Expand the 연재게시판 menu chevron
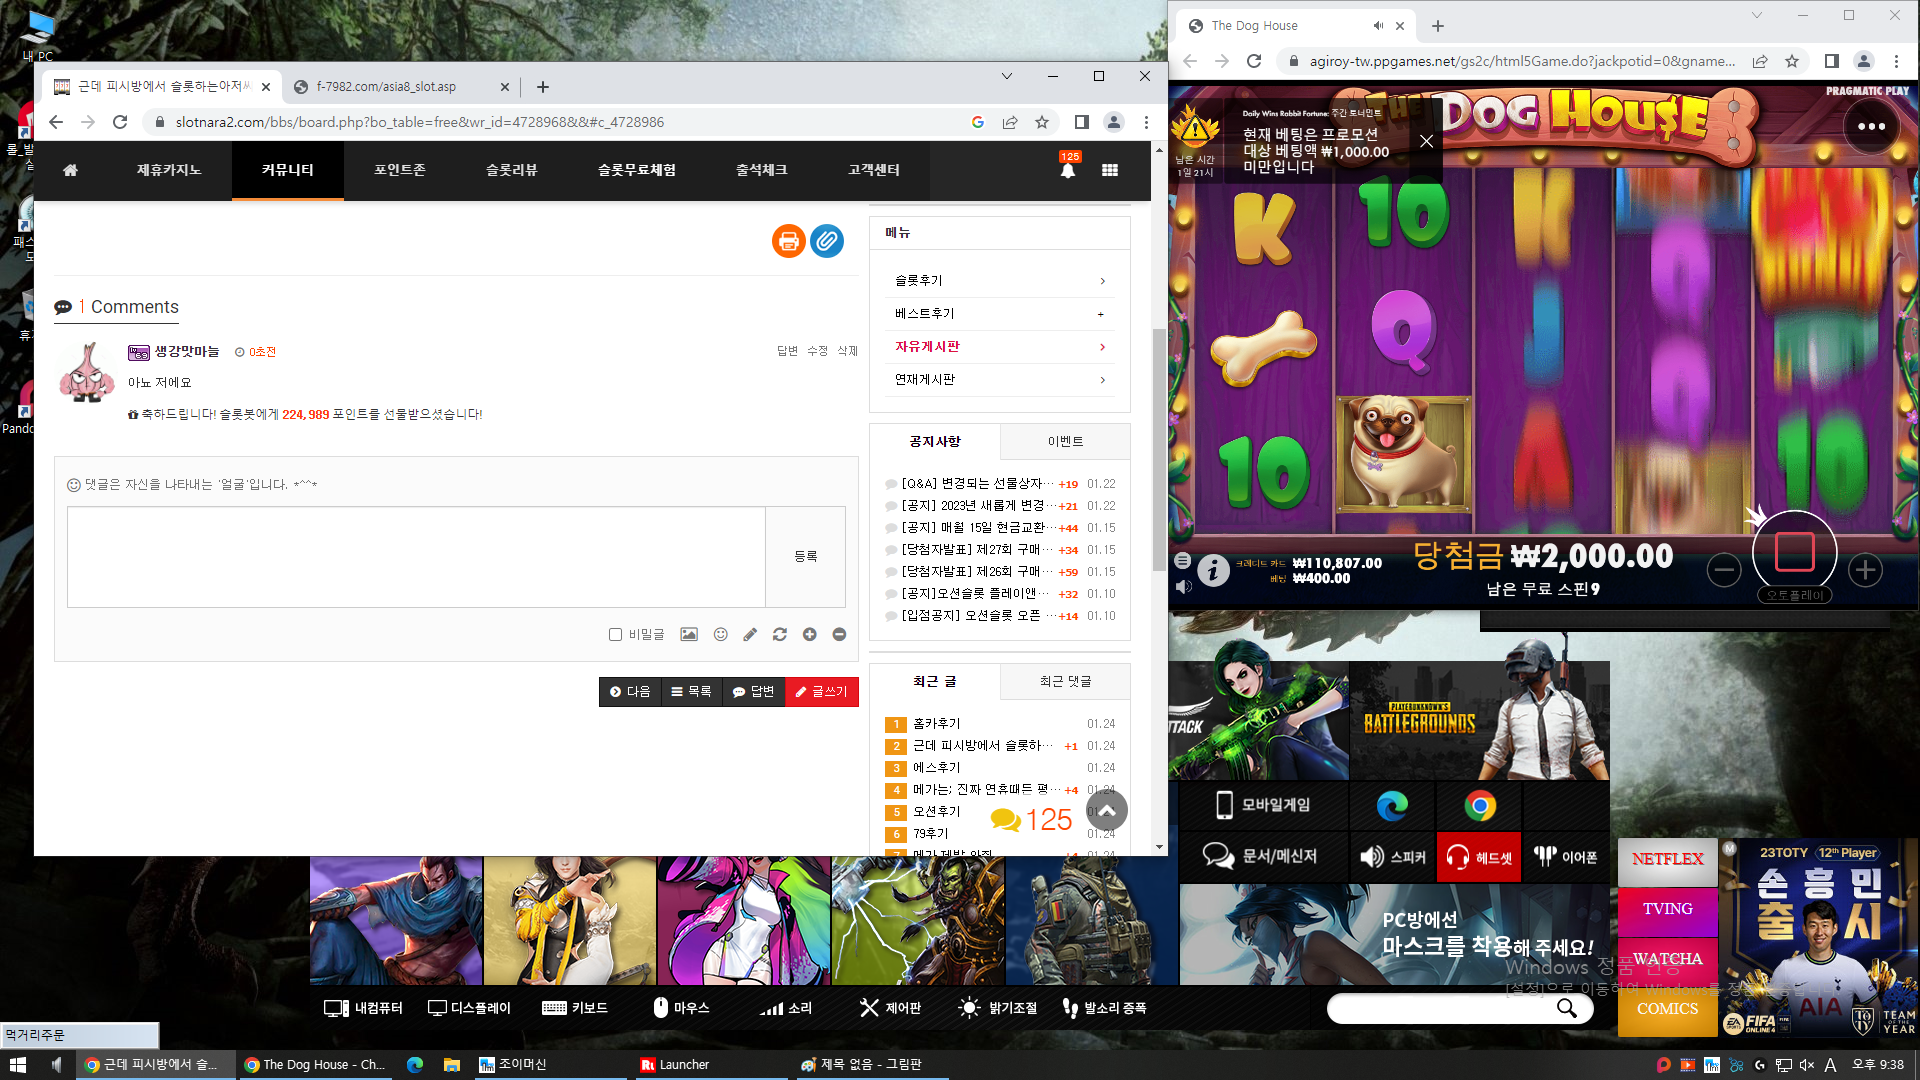Screen dimensions: 1920x1080 tap(1102, 380)
